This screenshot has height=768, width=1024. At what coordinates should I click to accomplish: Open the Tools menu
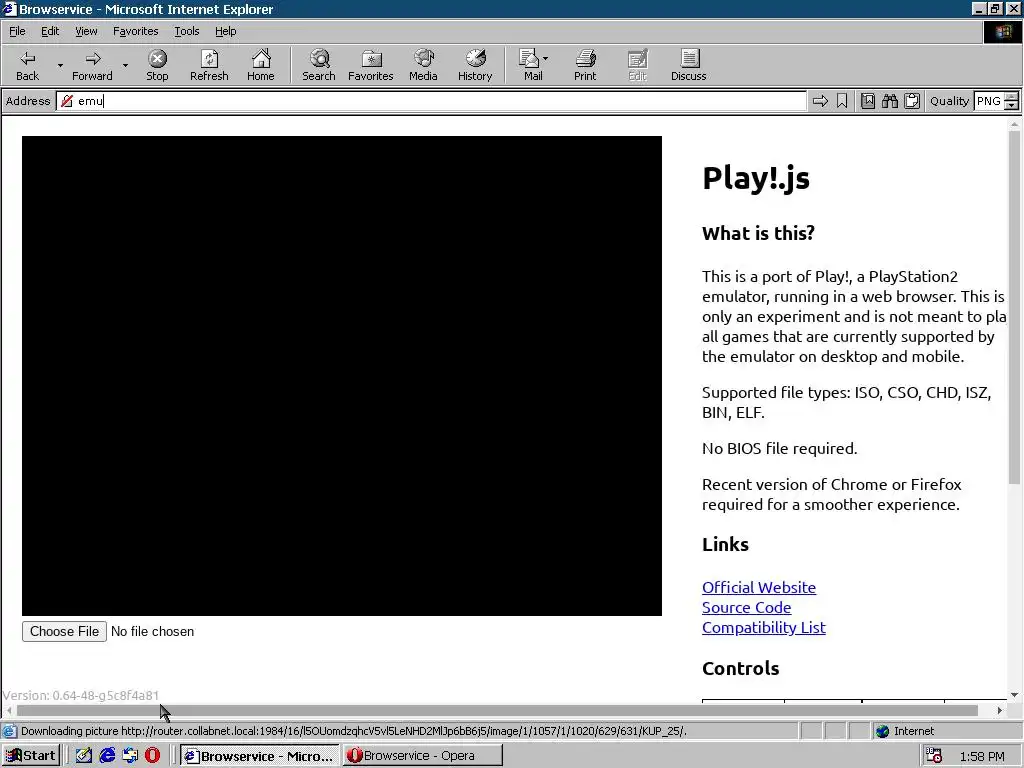click(x=186, y=31)
